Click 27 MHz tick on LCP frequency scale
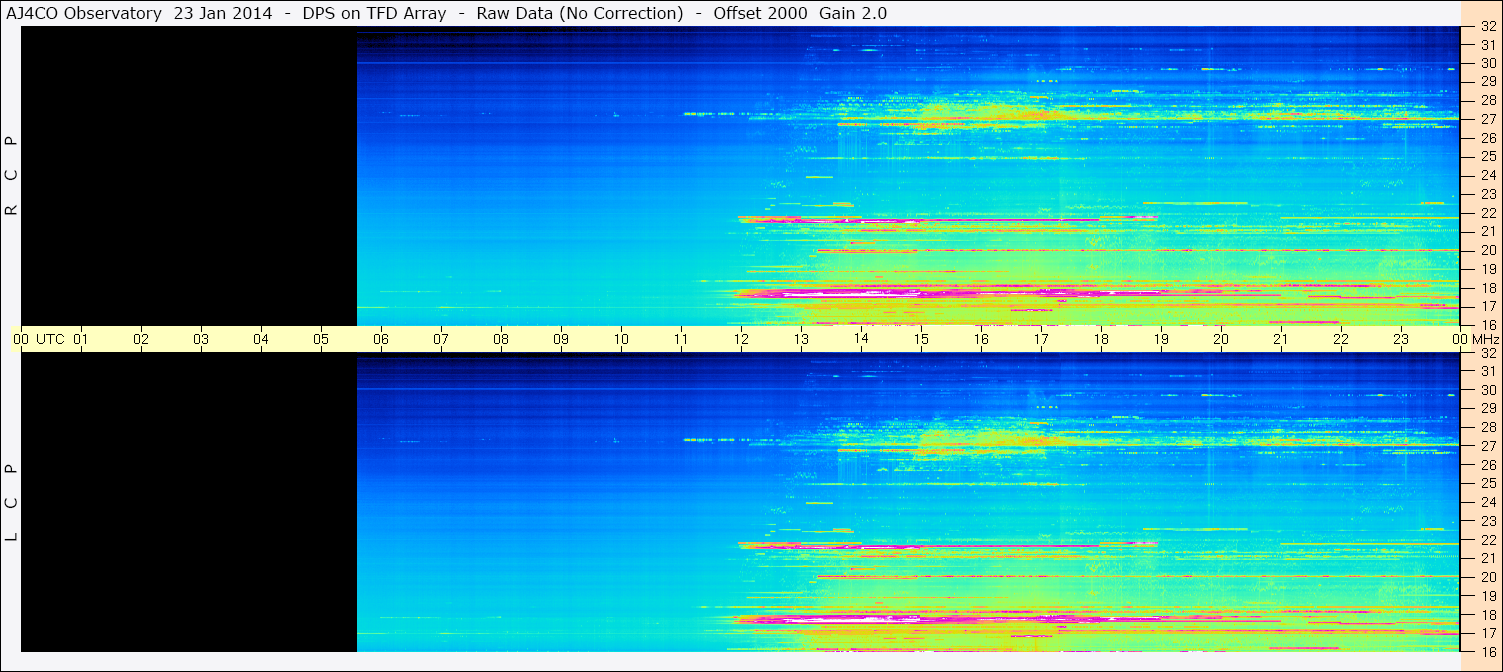 (x=1488, y=446)
